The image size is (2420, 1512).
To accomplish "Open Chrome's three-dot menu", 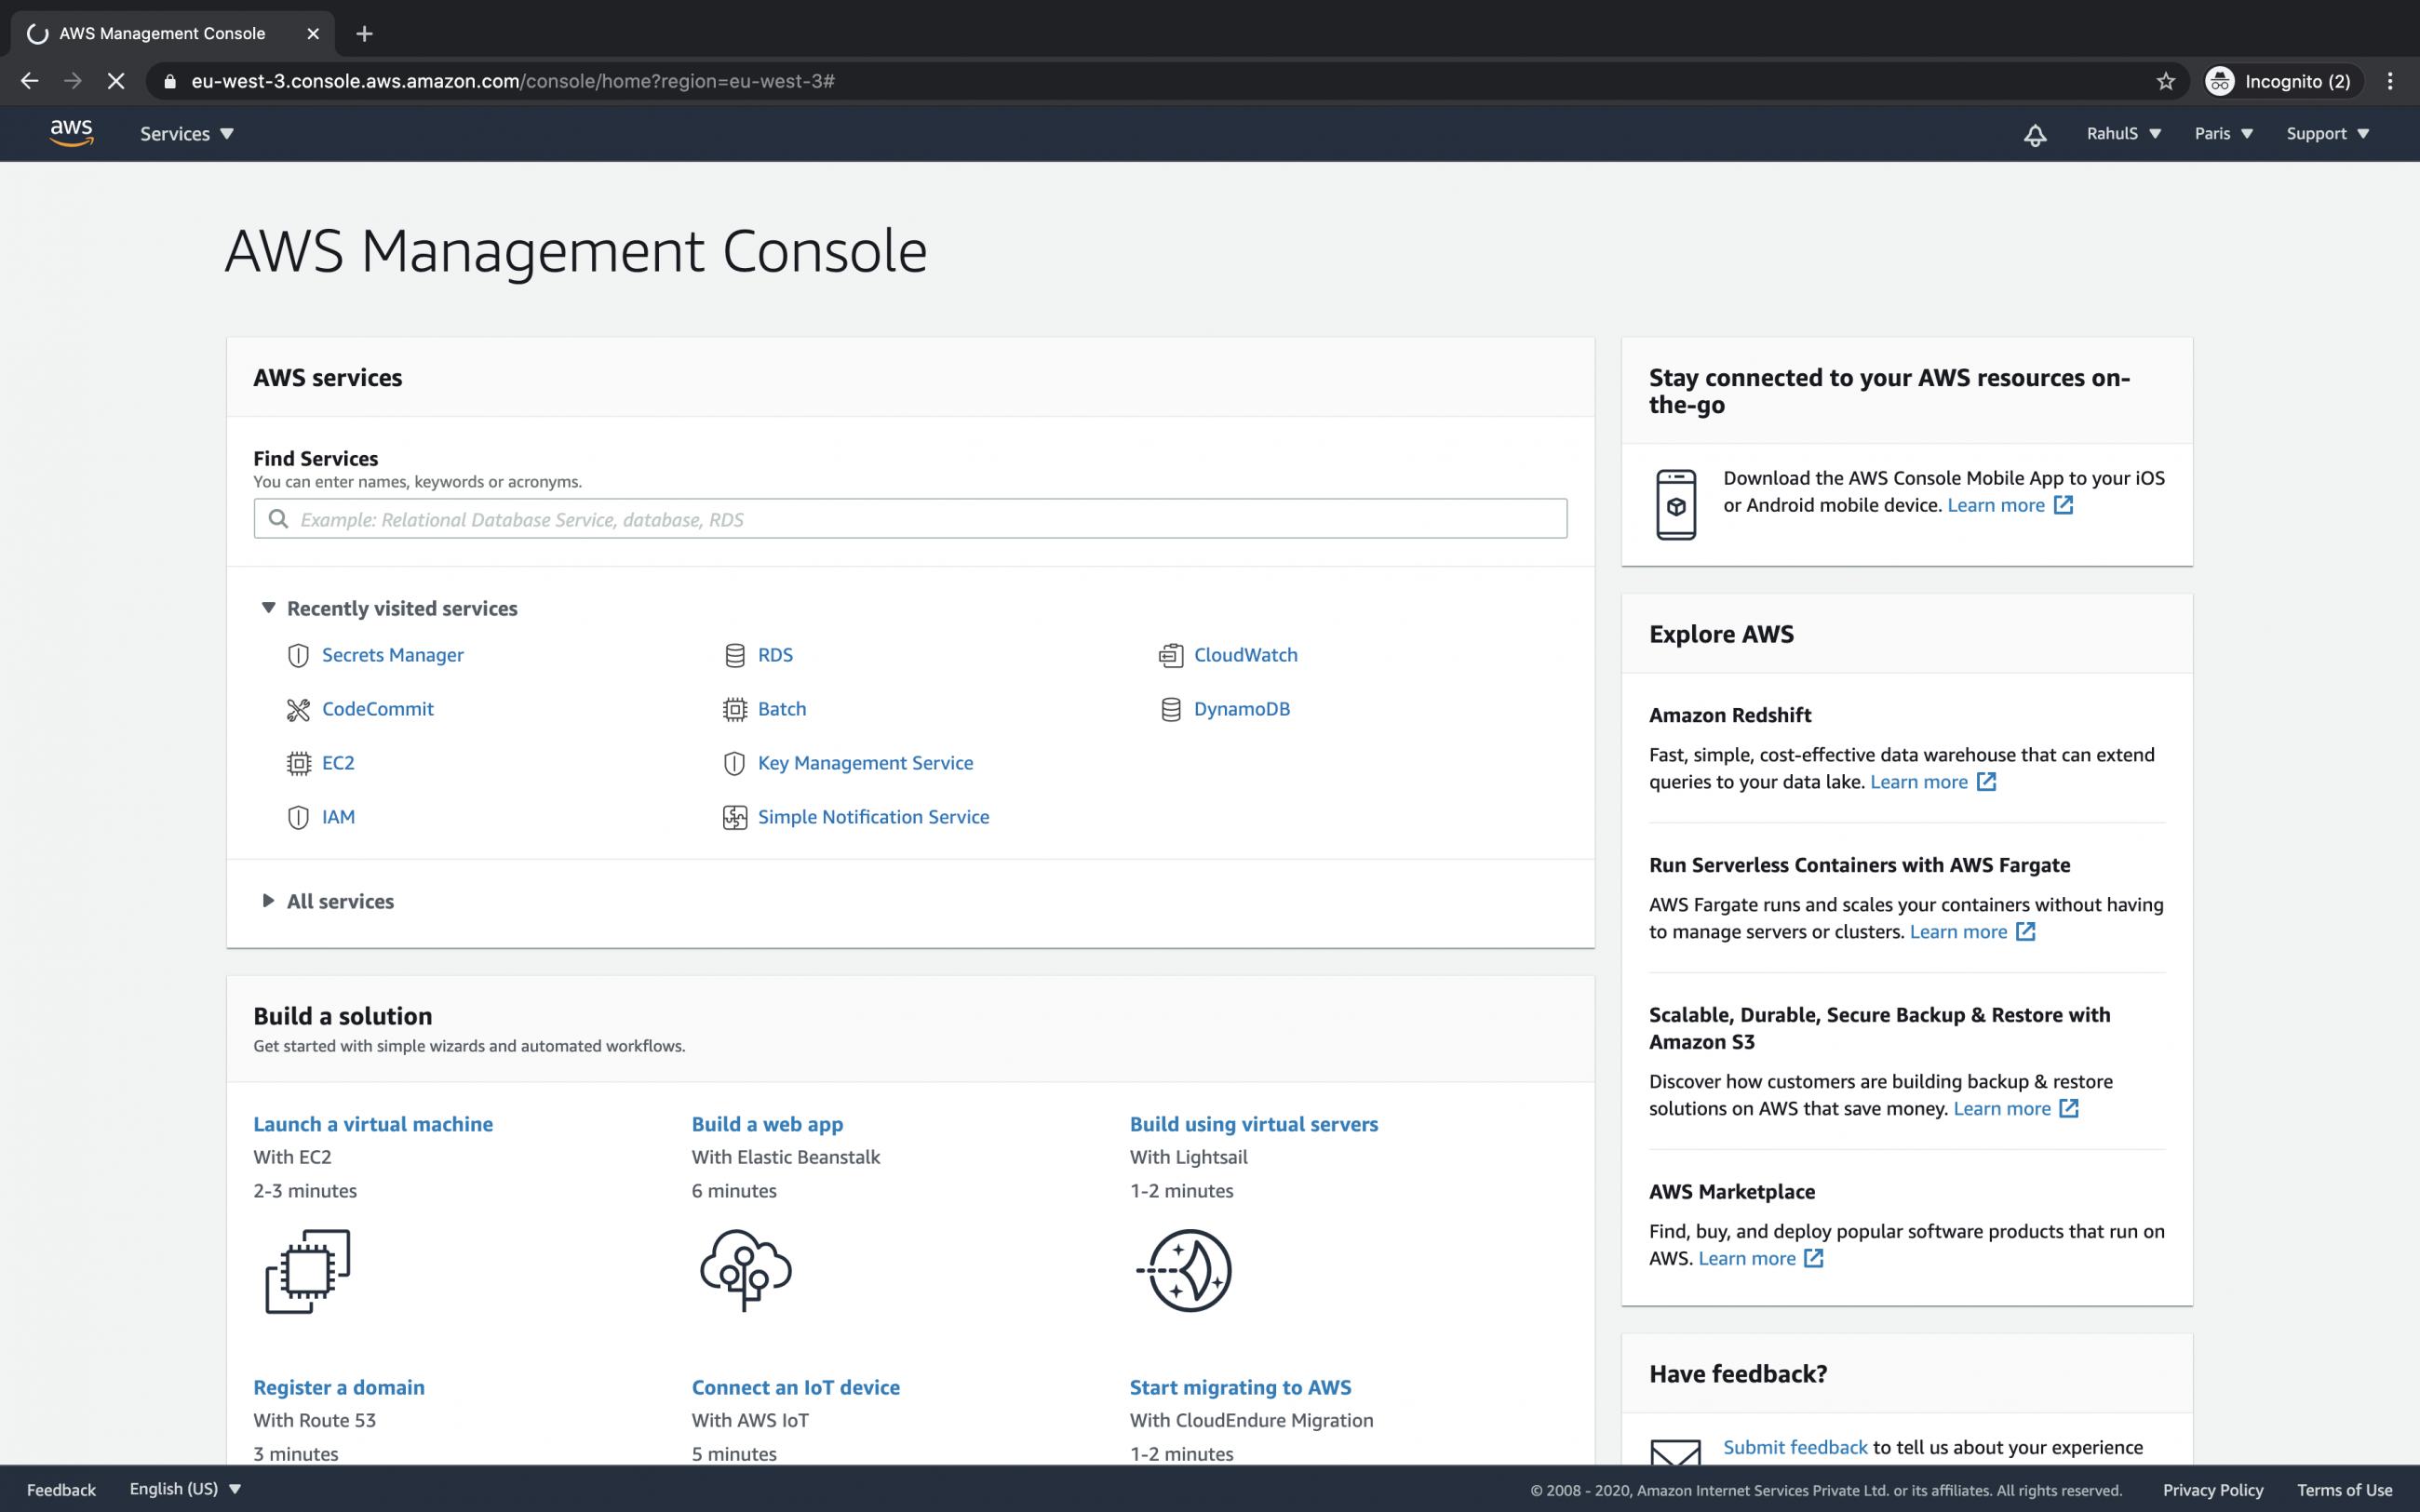I will [x=2390, y=81].
